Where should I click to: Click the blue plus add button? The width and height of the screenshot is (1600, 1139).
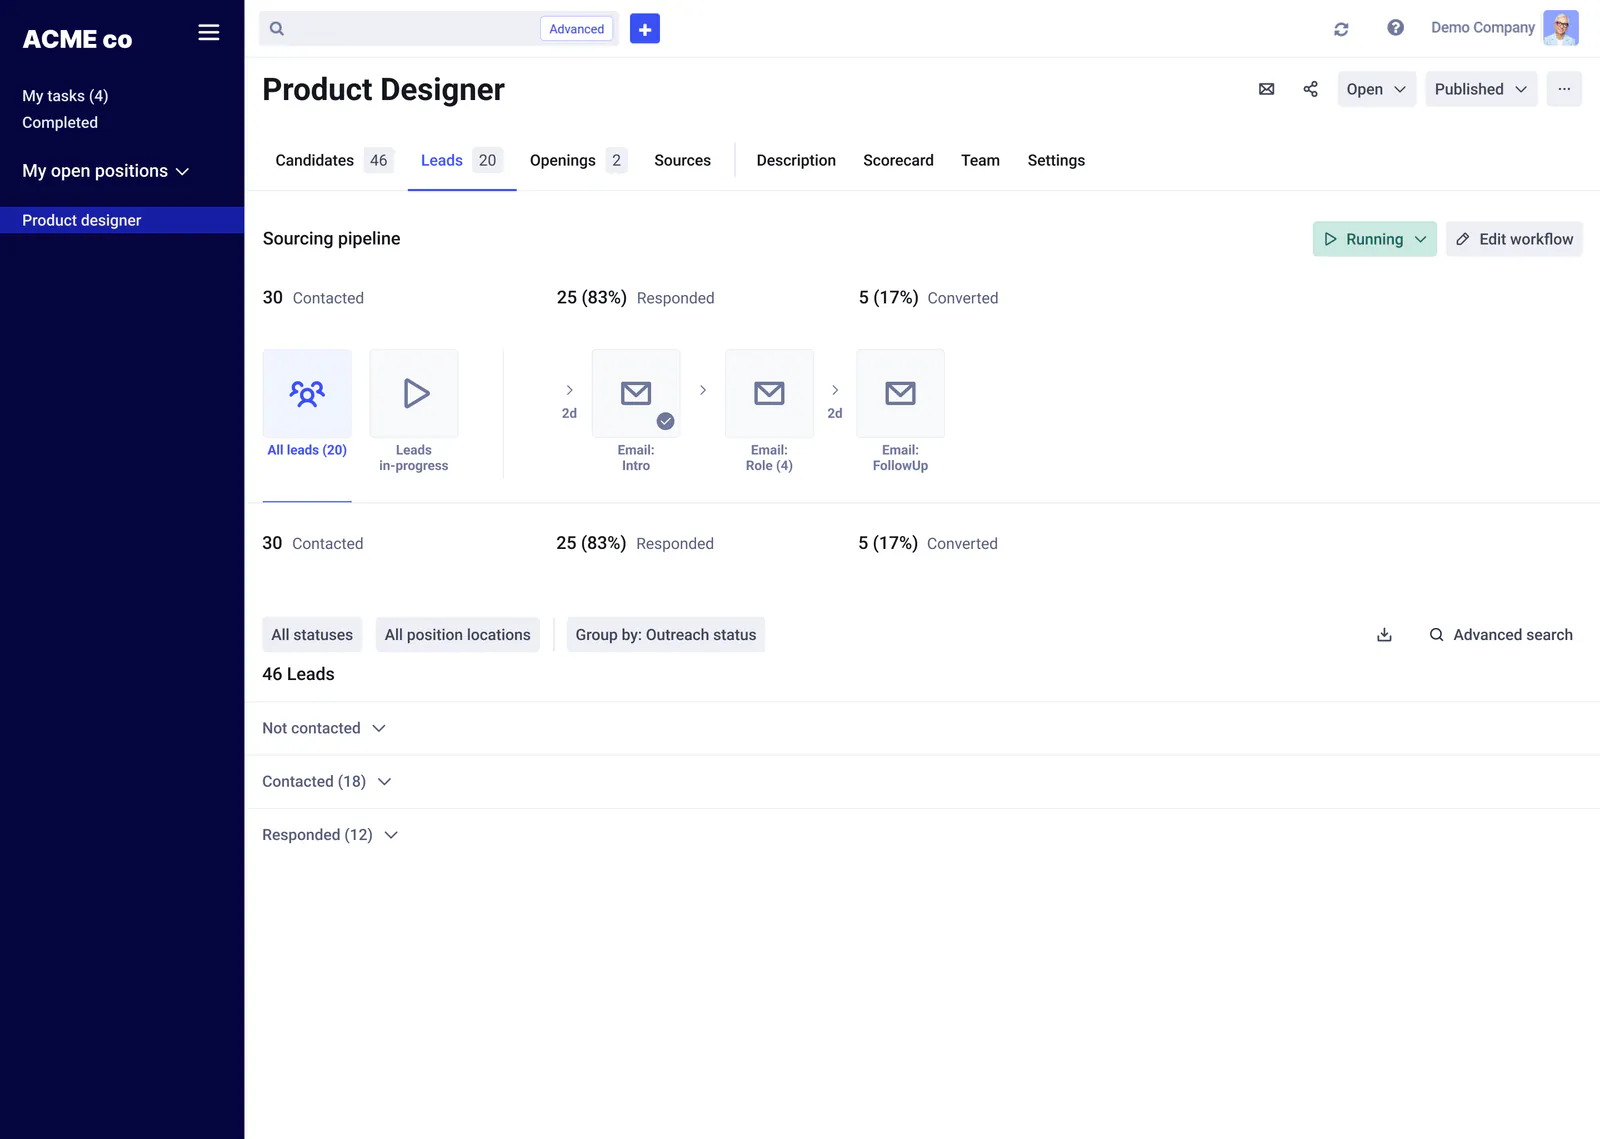(x=645, y=29)
